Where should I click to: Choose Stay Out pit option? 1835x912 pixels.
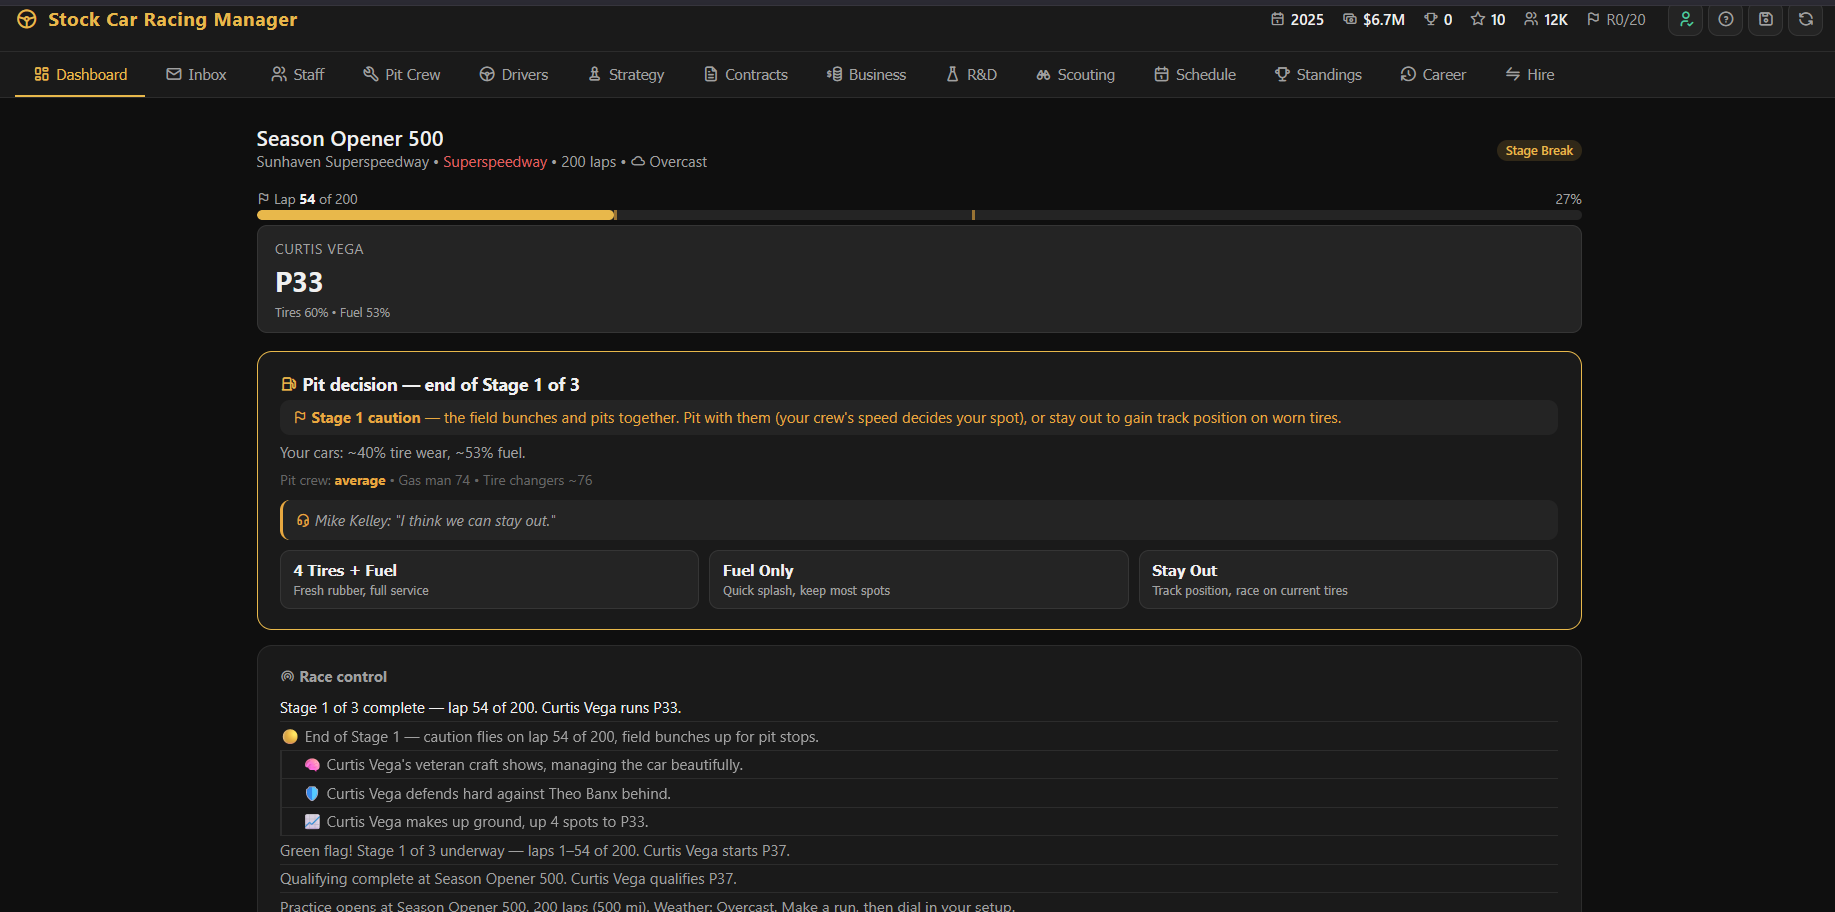pyautogui.click(x=1348, y=579)
